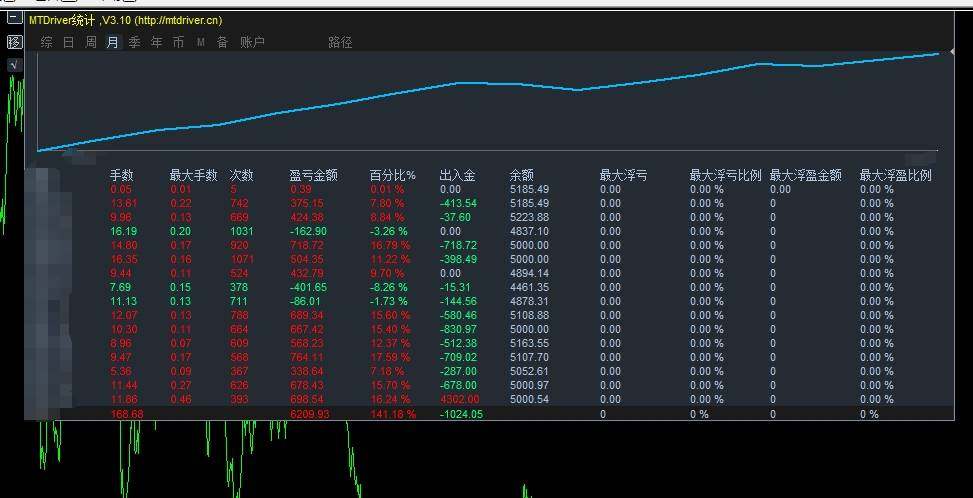Click the percentage -1.73 %
Viewport: 973px width, 498px height.
(389, 301)
